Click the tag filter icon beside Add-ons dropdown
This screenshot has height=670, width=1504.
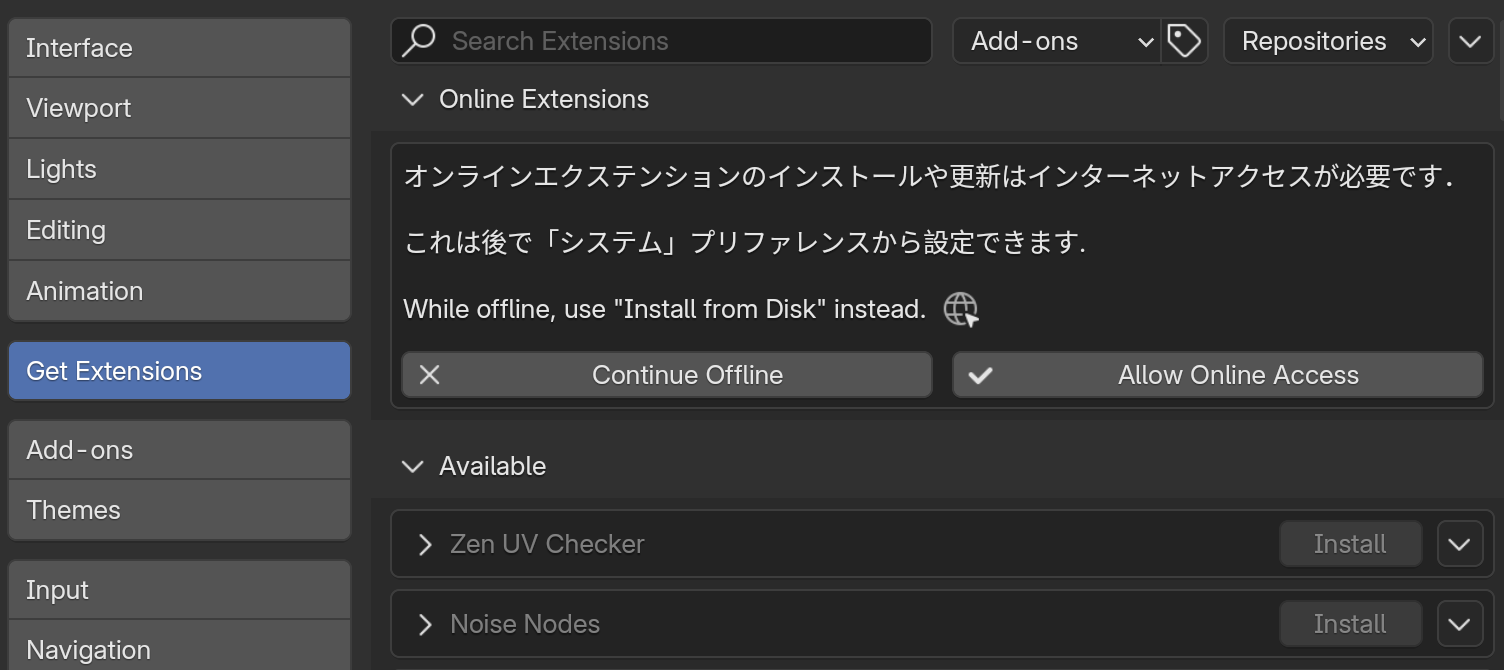[x=1184, y=40]
